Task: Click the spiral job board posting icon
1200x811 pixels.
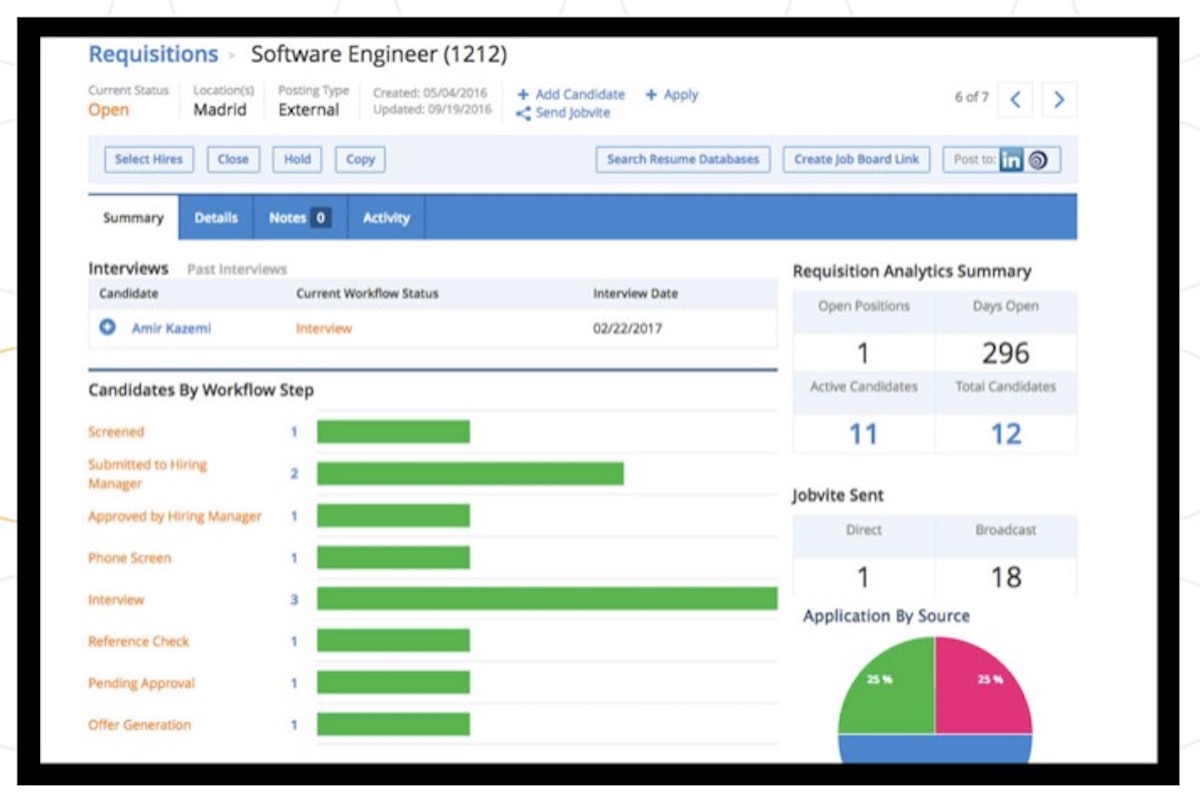Action: [x=1040, y=158]
